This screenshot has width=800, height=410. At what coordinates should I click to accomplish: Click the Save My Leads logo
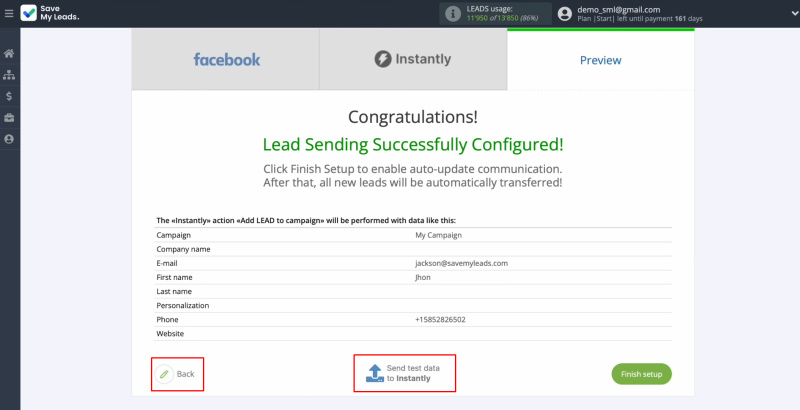[x=50, y=13]
